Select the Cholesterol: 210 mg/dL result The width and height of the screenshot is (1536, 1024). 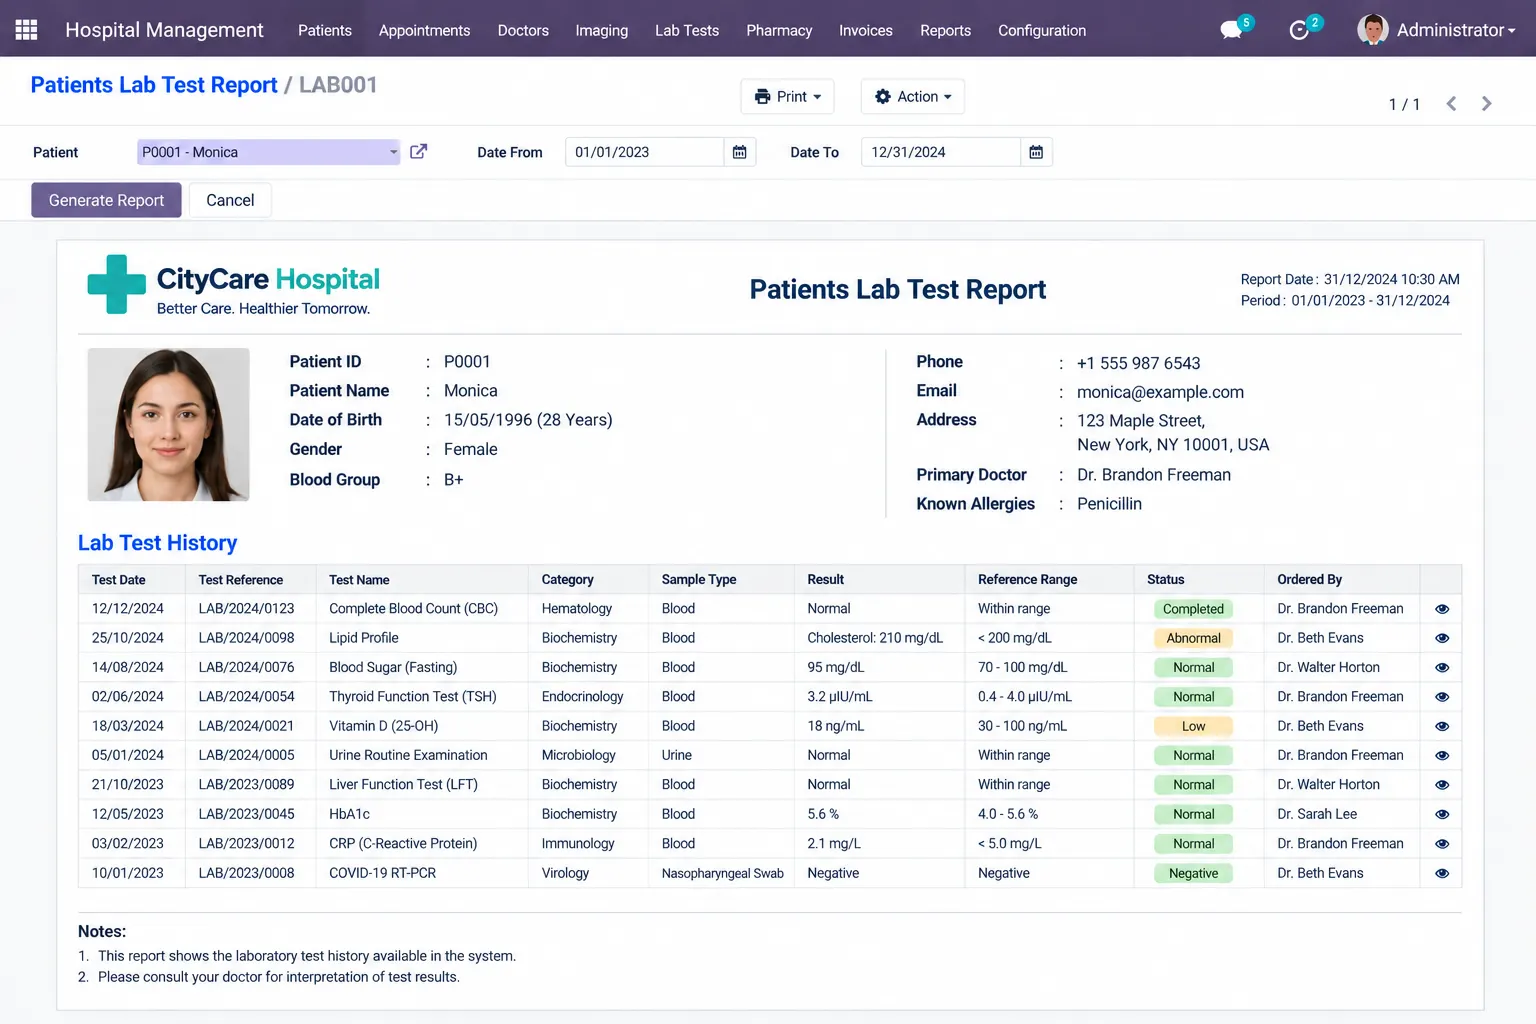[875, 638]
